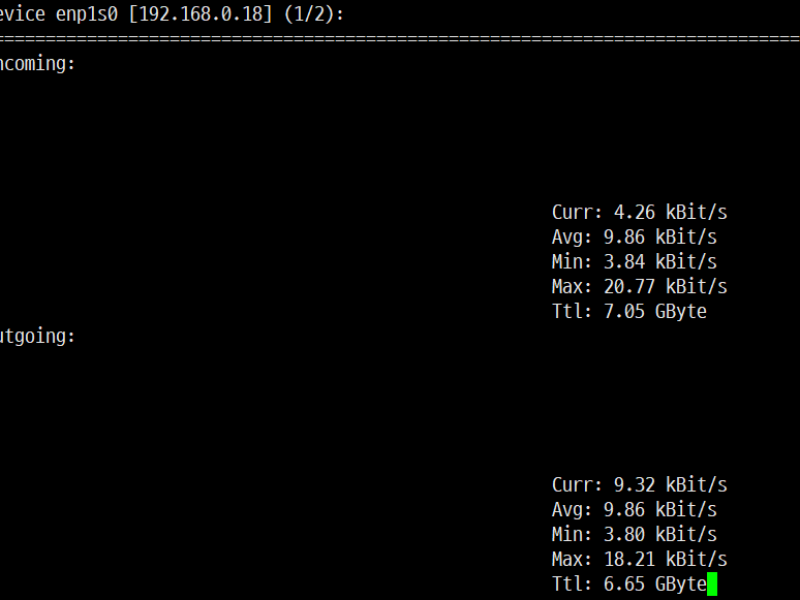Click incoming "Curr: 4.26 kBit/s" value
The image size is (800, 600).
[x=639, y=212]
